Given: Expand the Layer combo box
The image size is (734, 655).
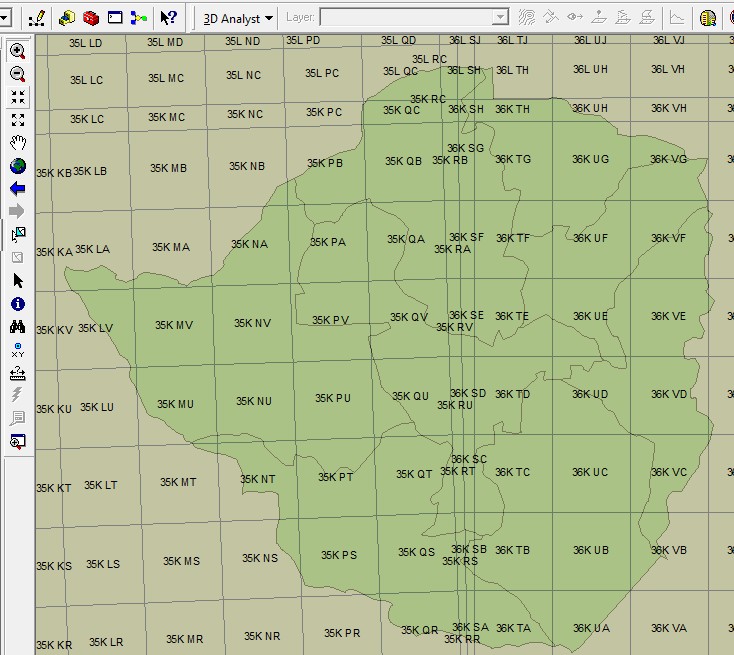Looking at the screenshot, I should [x=499, y=18].
